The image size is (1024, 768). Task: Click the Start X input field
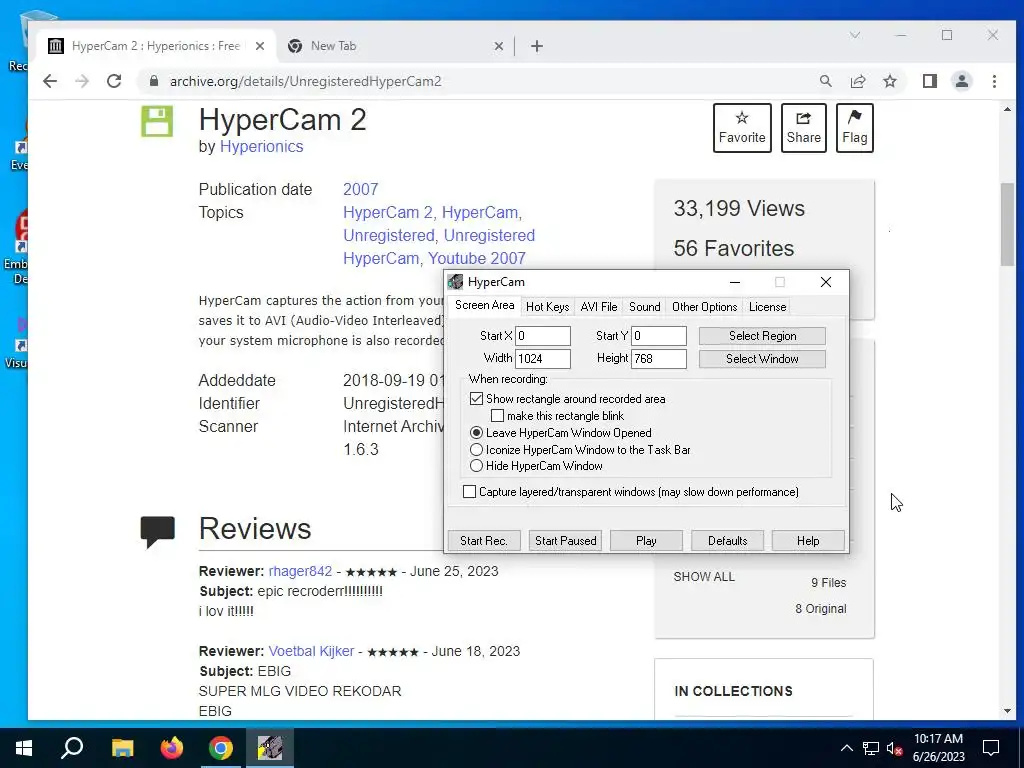[543, 336]
